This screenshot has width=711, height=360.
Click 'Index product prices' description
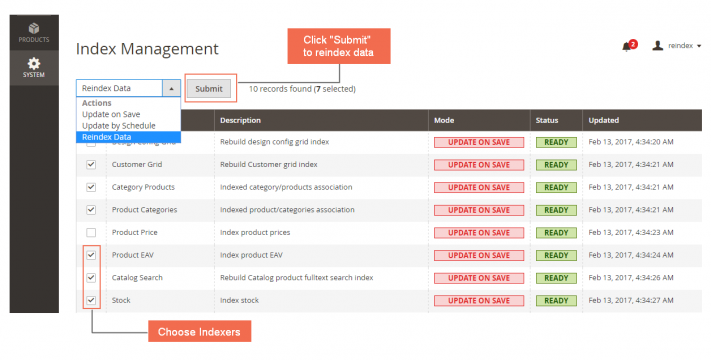click(255, 232)
